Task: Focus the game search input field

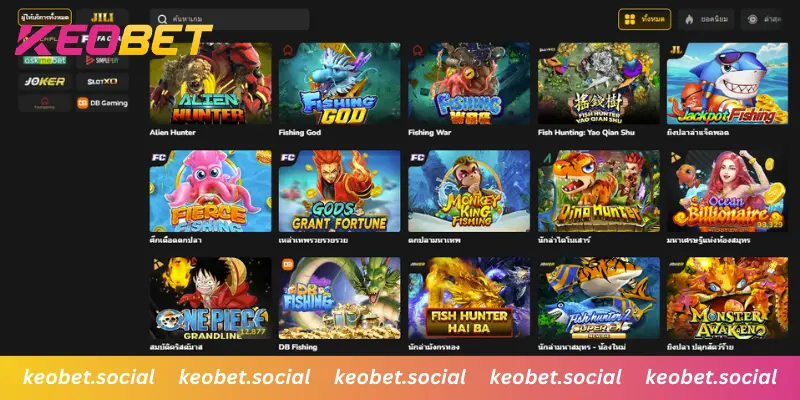Action: (x=230, y=19)
